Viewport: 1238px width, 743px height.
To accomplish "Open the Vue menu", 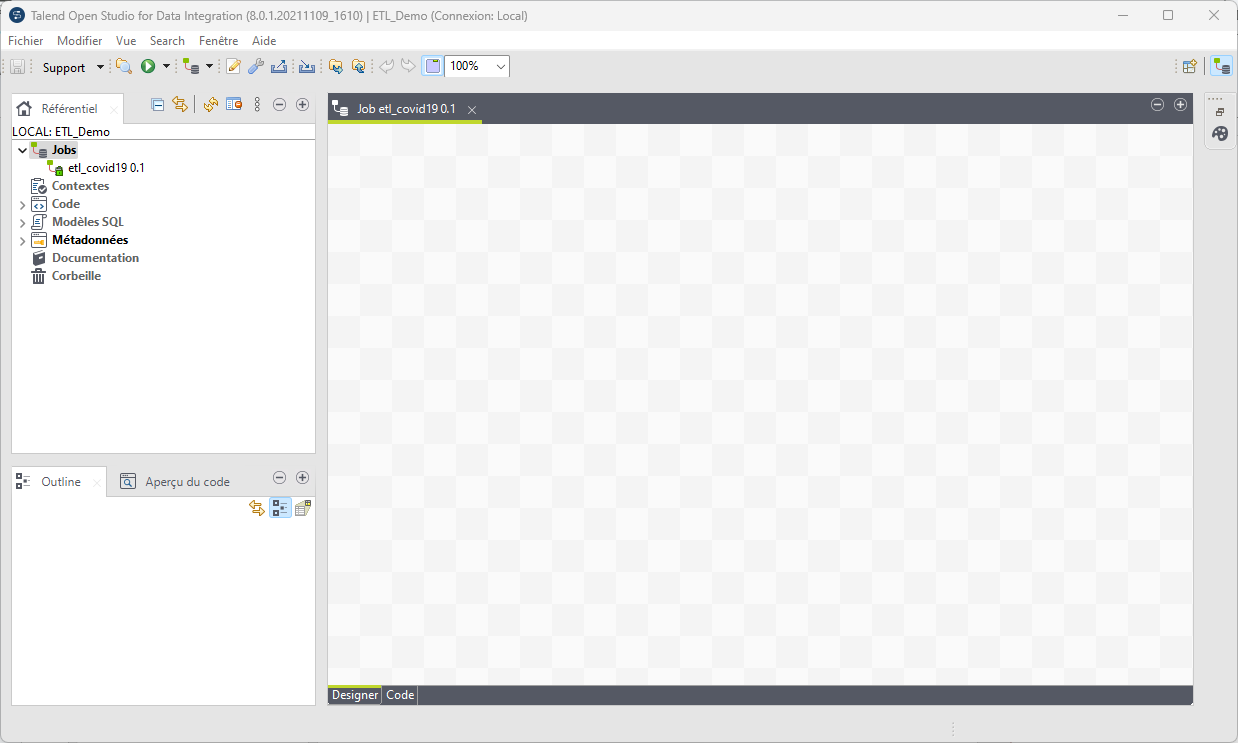I will [126, 41].
